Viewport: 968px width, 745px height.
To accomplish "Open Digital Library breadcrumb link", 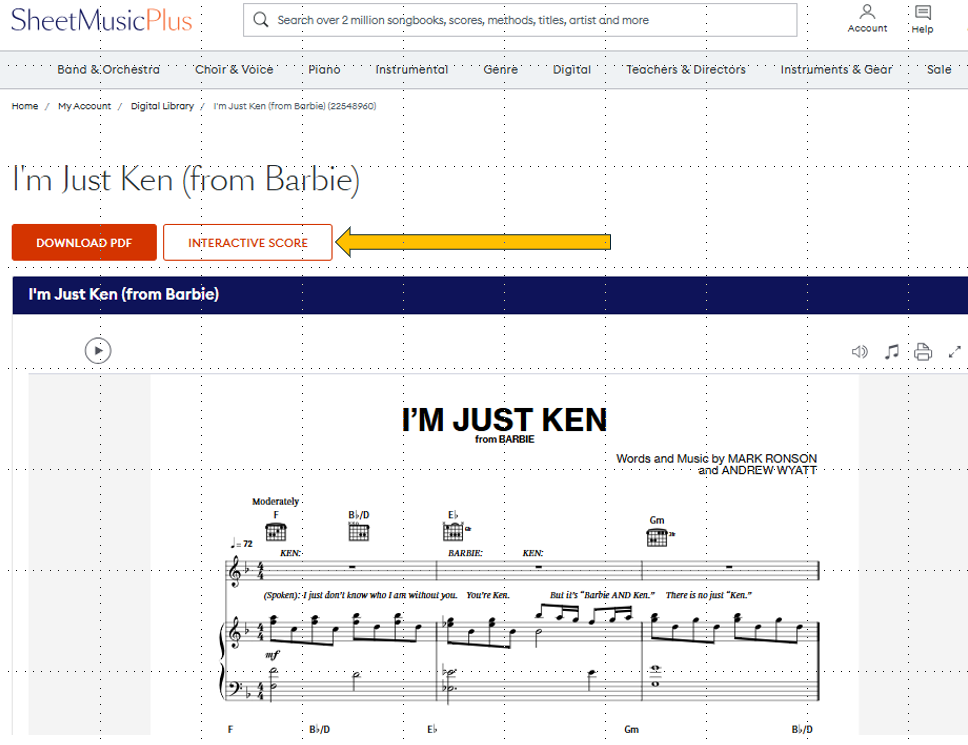I will click(162, 106).
